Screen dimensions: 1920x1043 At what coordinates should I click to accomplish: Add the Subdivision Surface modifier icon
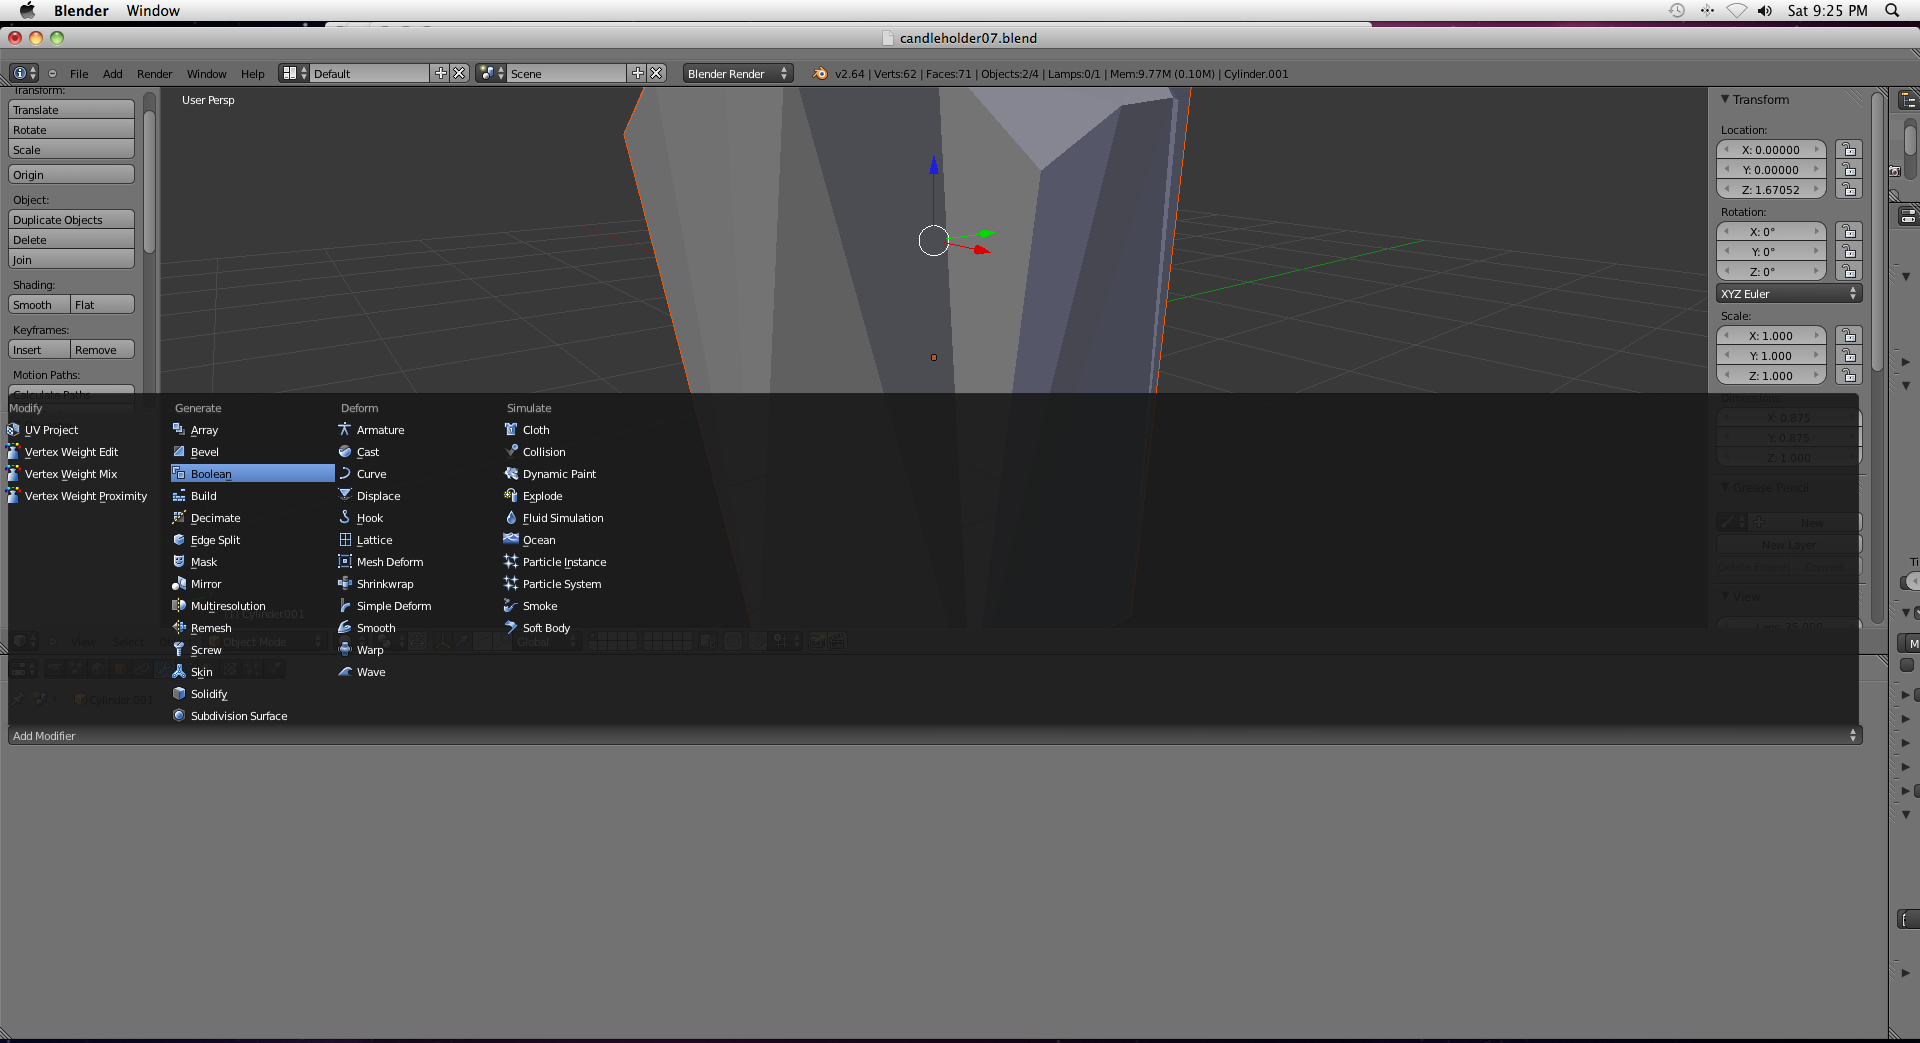tap(179, 716)
